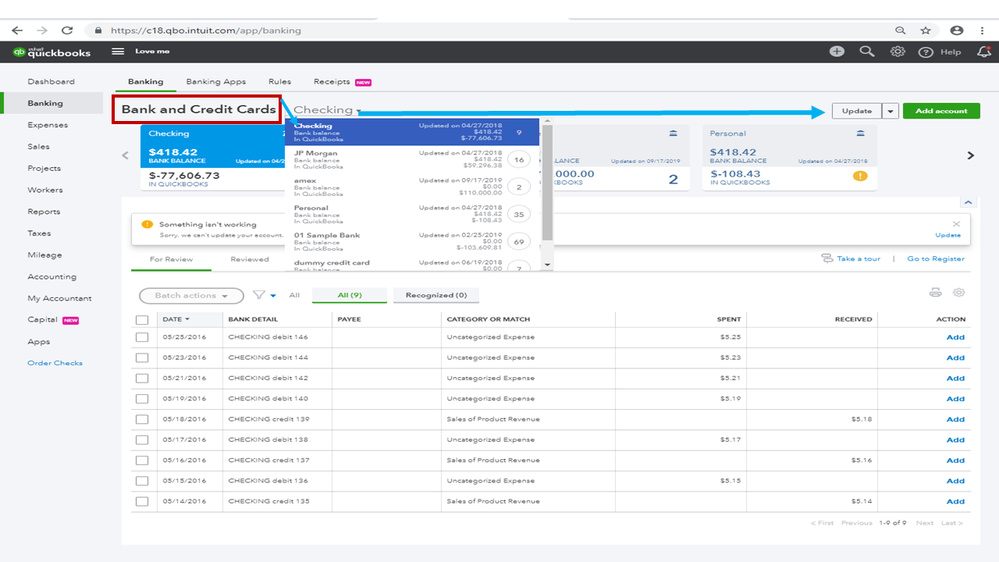Viewport: 999px width, 562px height.
Task: Click the browser back arrow
Action: point(17,31)
